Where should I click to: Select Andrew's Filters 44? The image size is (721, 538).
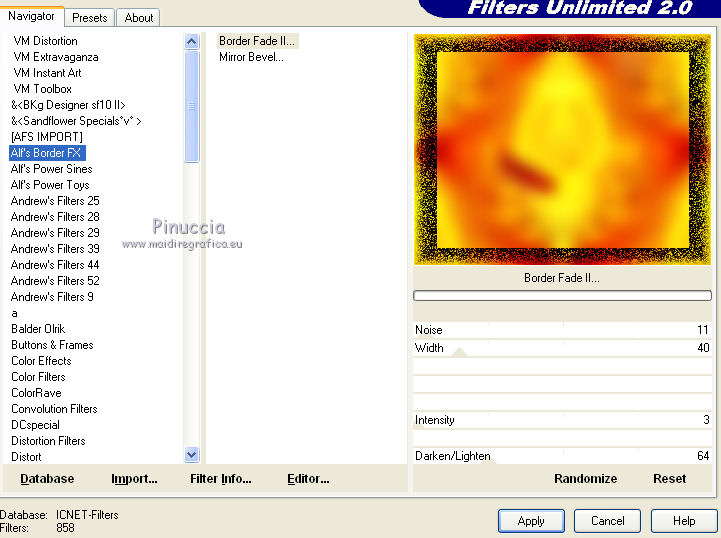tap(55, 265)
